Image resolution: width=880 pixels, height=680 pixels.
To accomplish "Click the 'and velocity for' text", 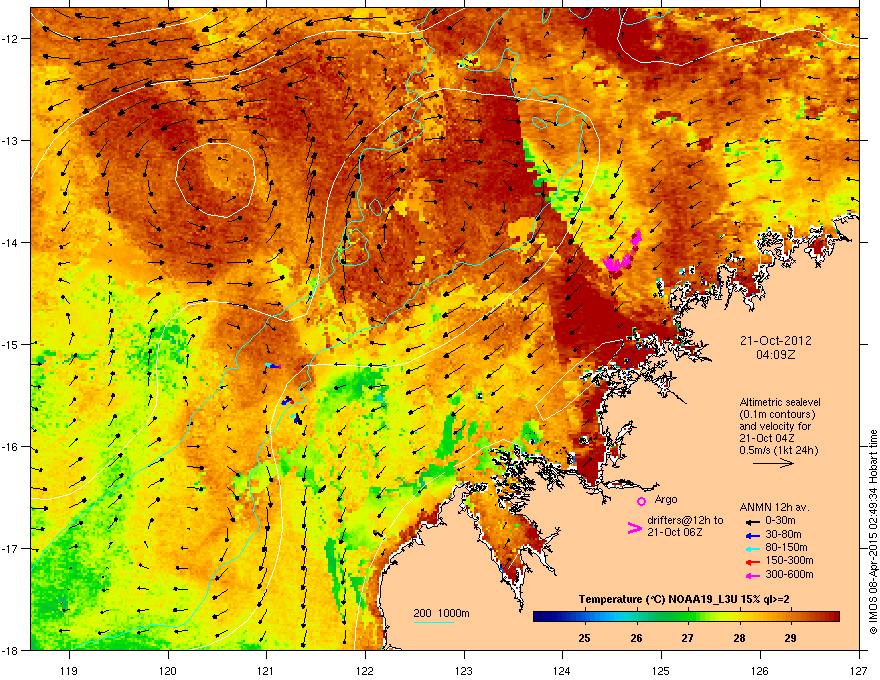I will click(774, 426).
